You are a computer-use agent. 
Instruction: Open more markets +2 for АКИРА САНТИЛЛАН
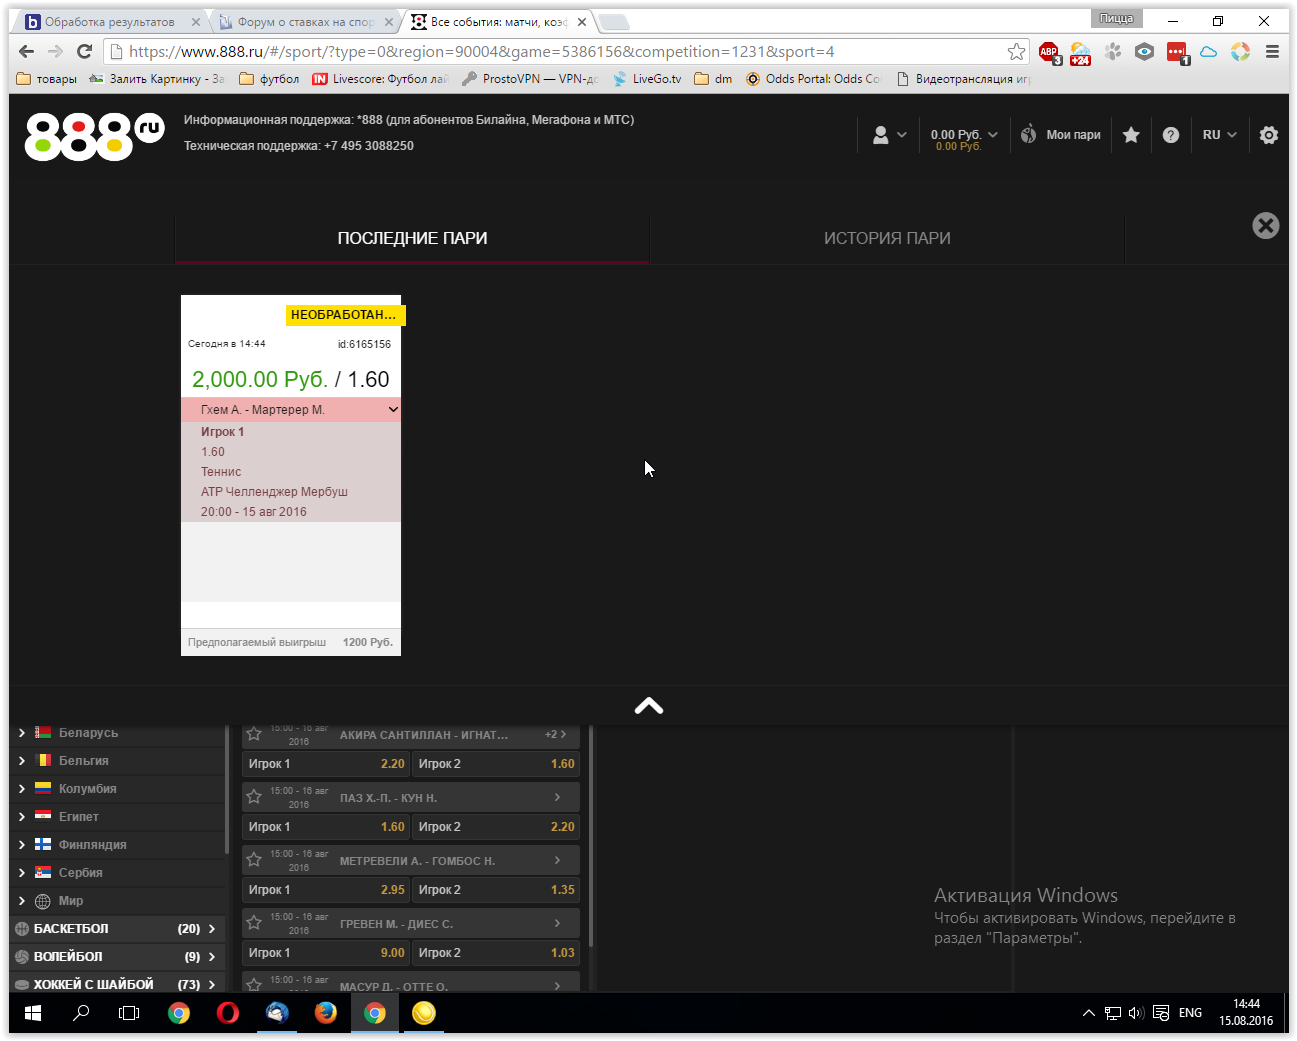[556, 734]
